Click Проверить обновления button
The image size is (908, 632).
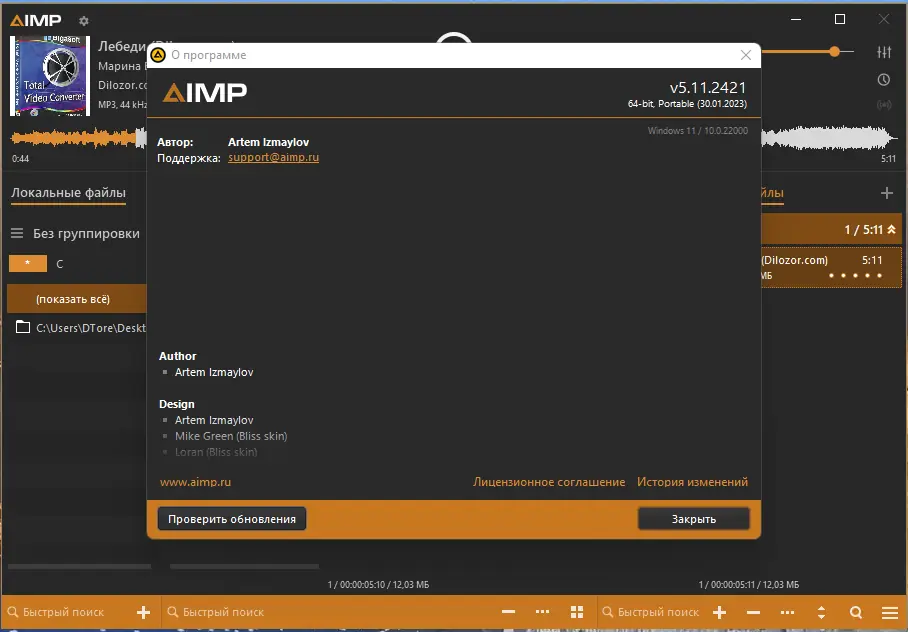click(x=232, y=519)
